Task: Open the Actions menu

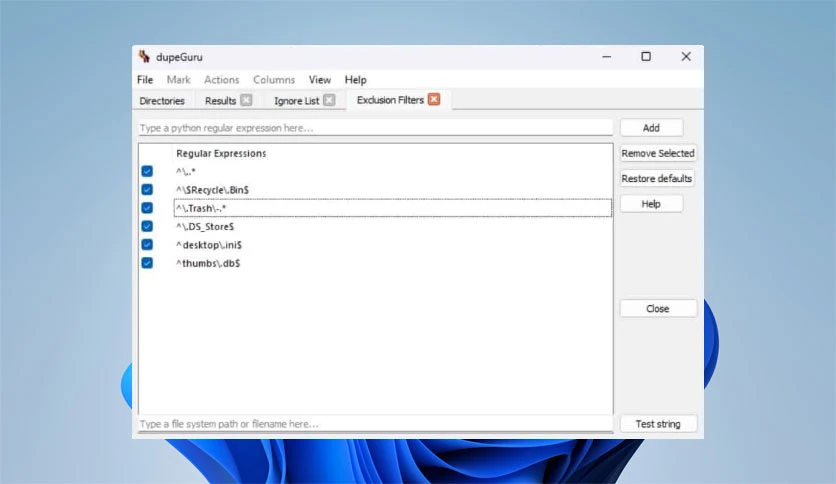Action: (x=222, y=80)
